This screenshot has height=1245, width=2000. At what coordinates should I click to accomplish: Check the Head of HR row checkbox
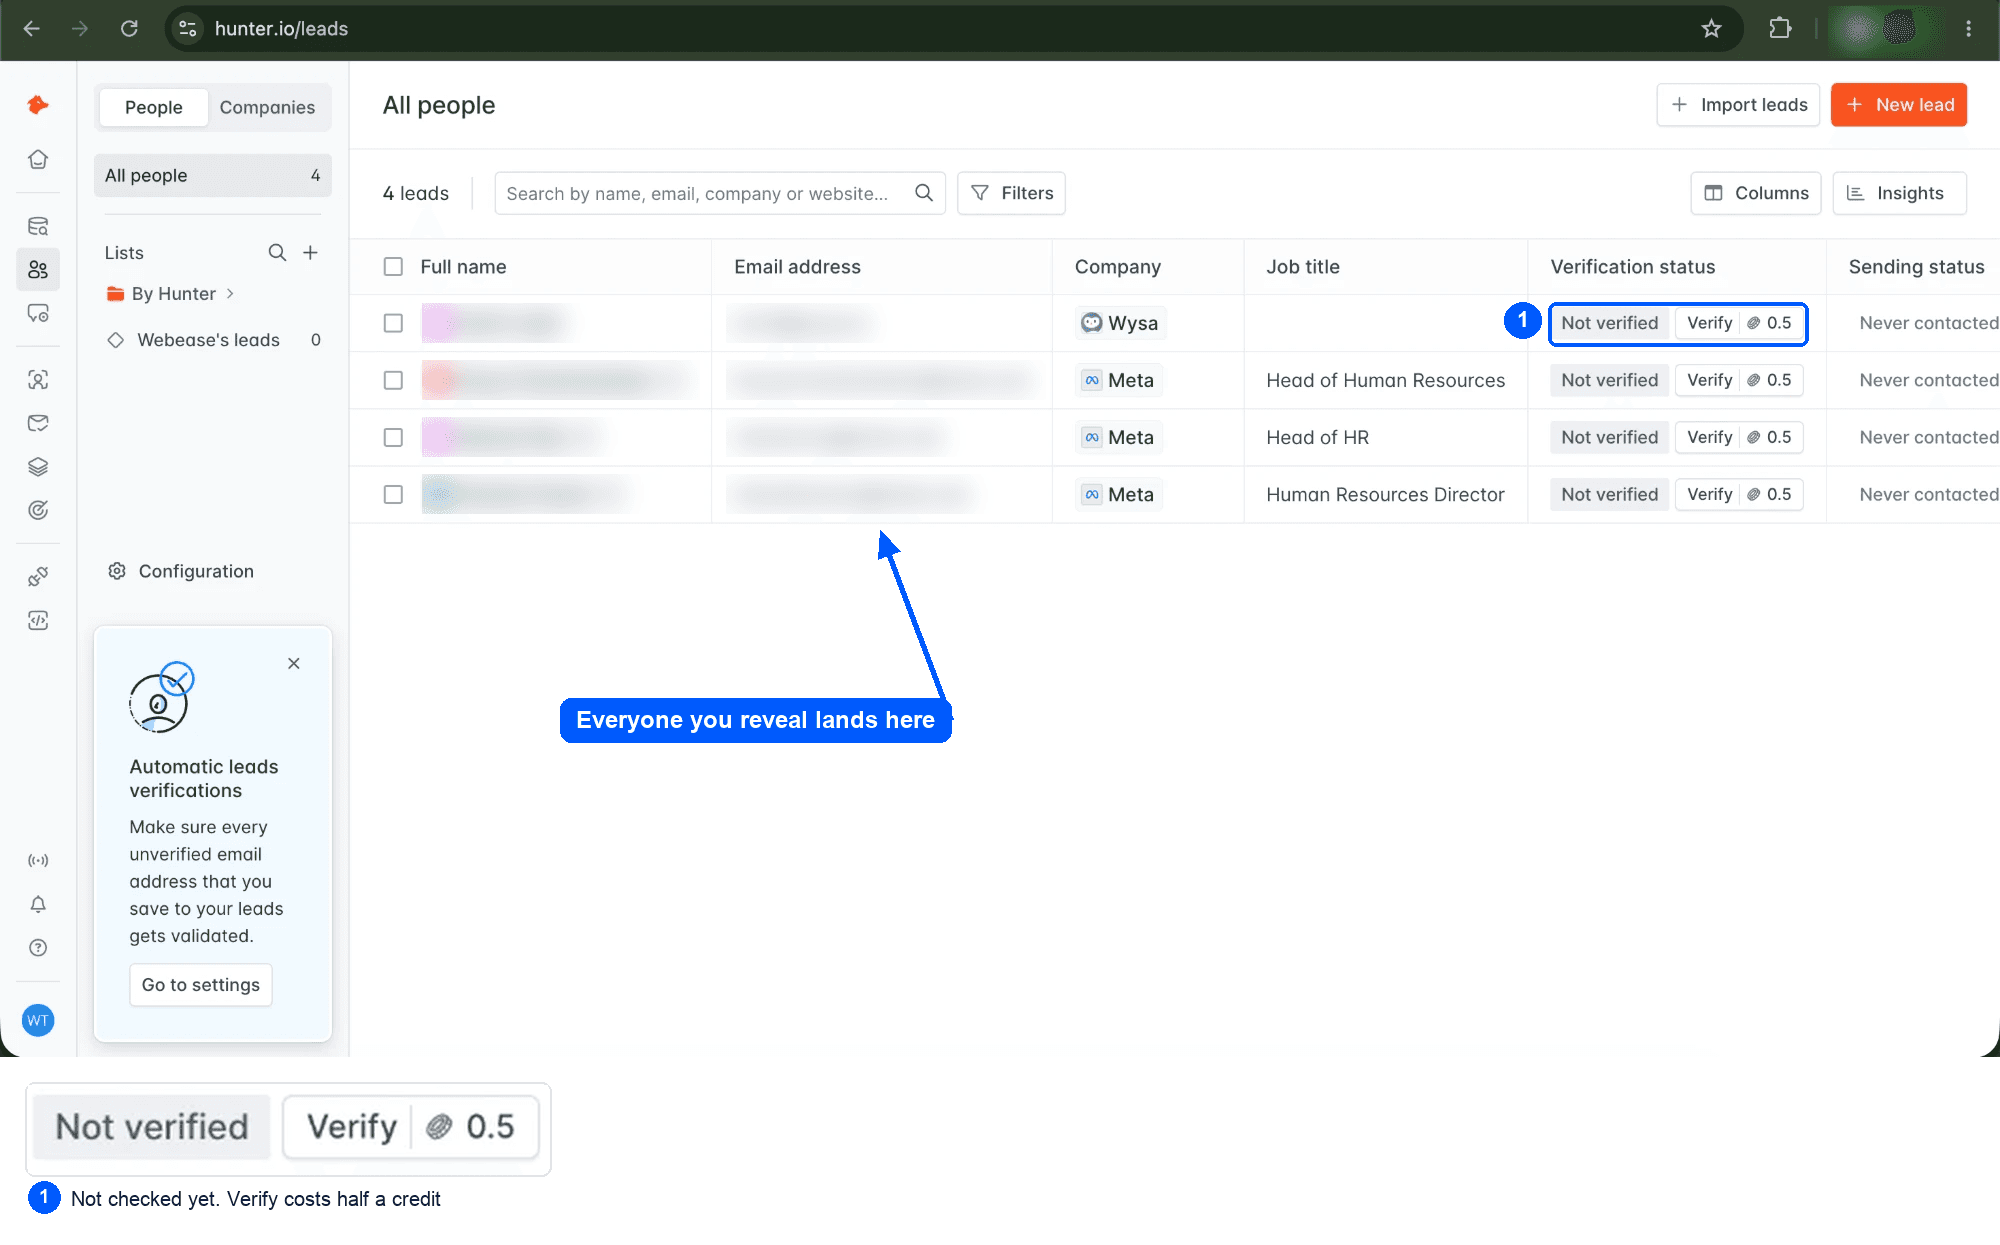click(393, 437)
